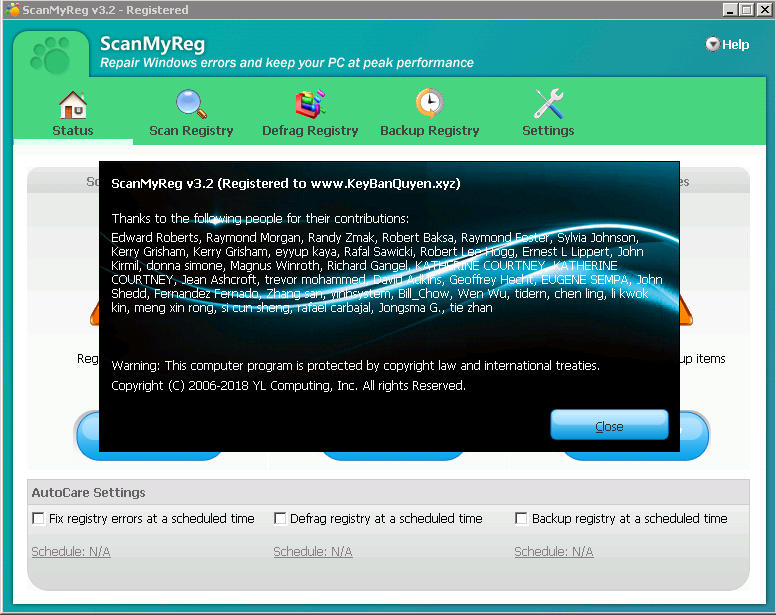Click the "Thanks to the following people" line
The image size is (776, 615).
click(x=260, y=219)
